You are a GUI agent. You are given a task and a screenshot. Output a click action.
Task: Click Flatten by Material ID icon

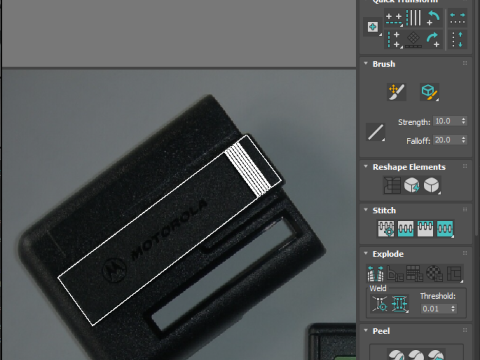pyautogui.click(x=435, y=274)
